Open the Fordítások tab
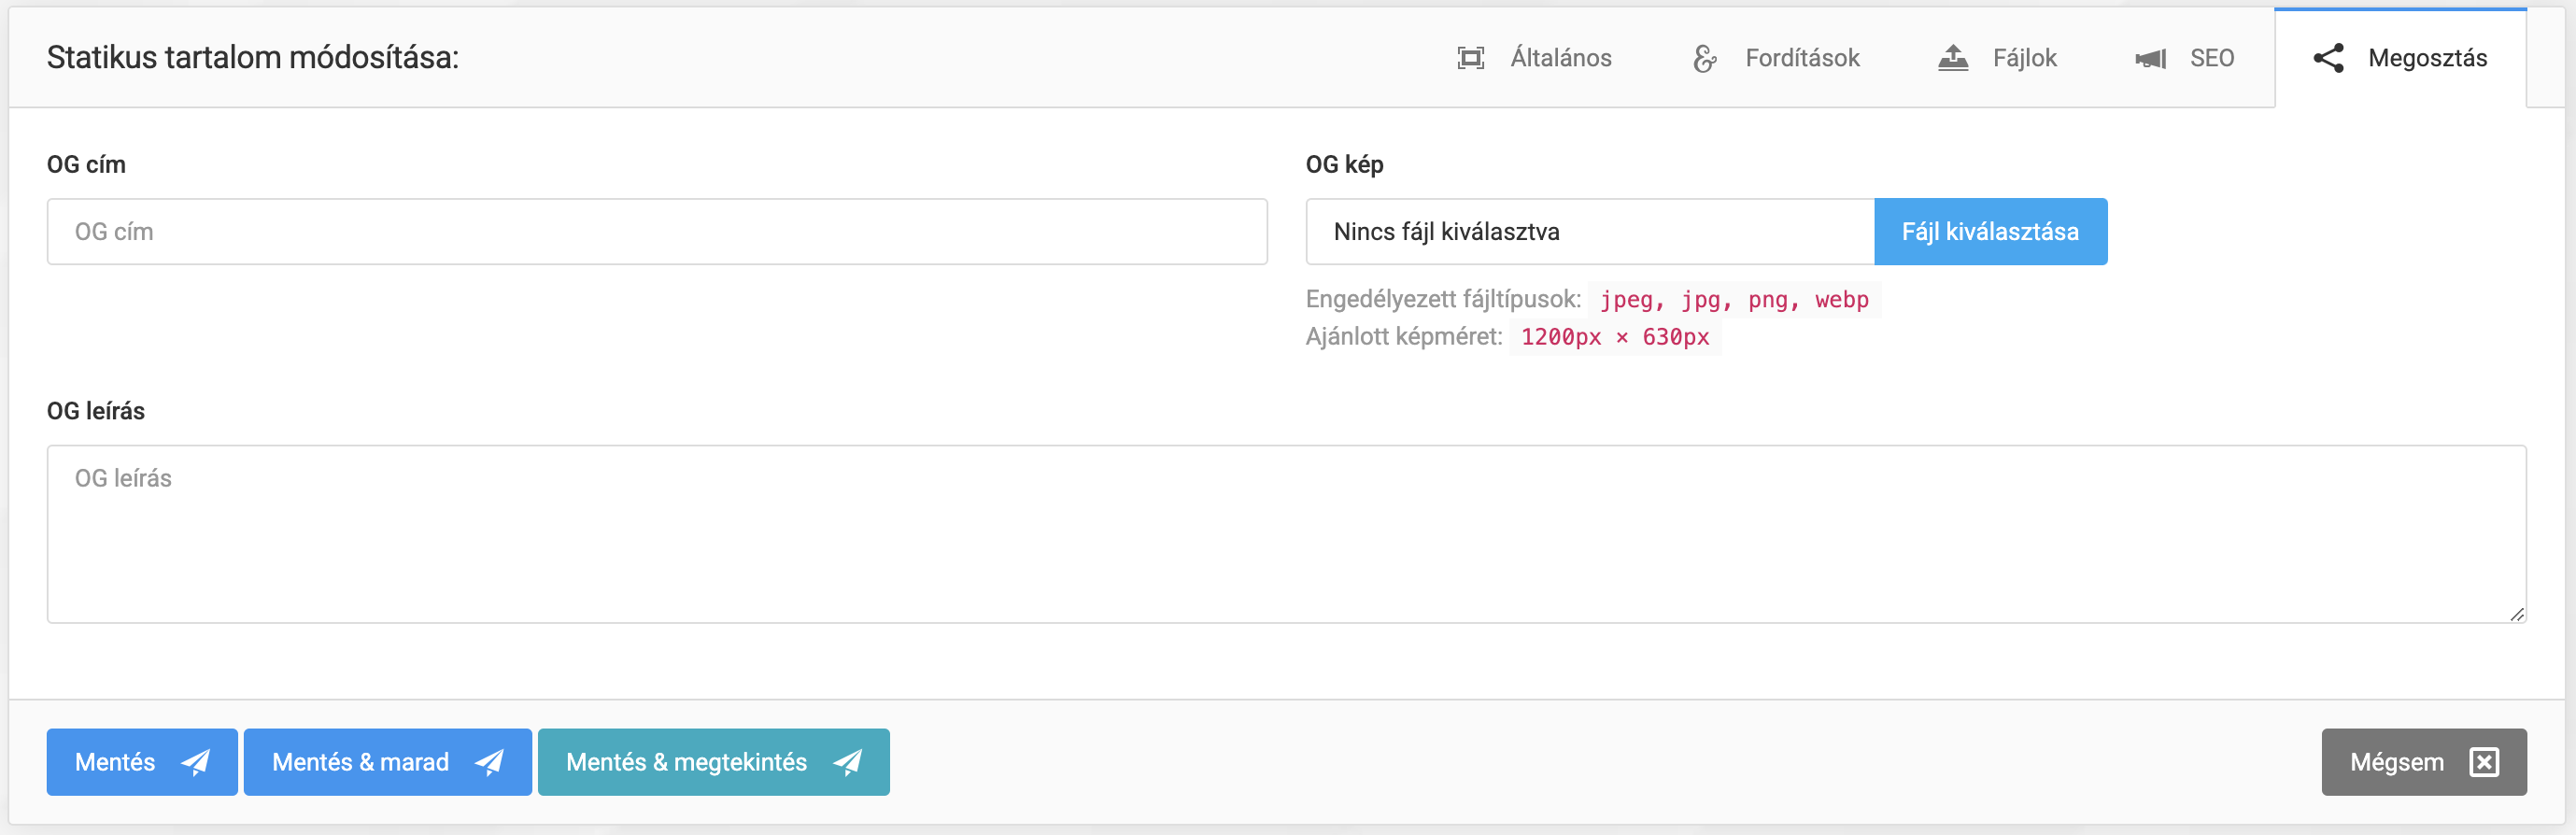The height and width of the screenshot is (835, 2576). (1801, 58)
